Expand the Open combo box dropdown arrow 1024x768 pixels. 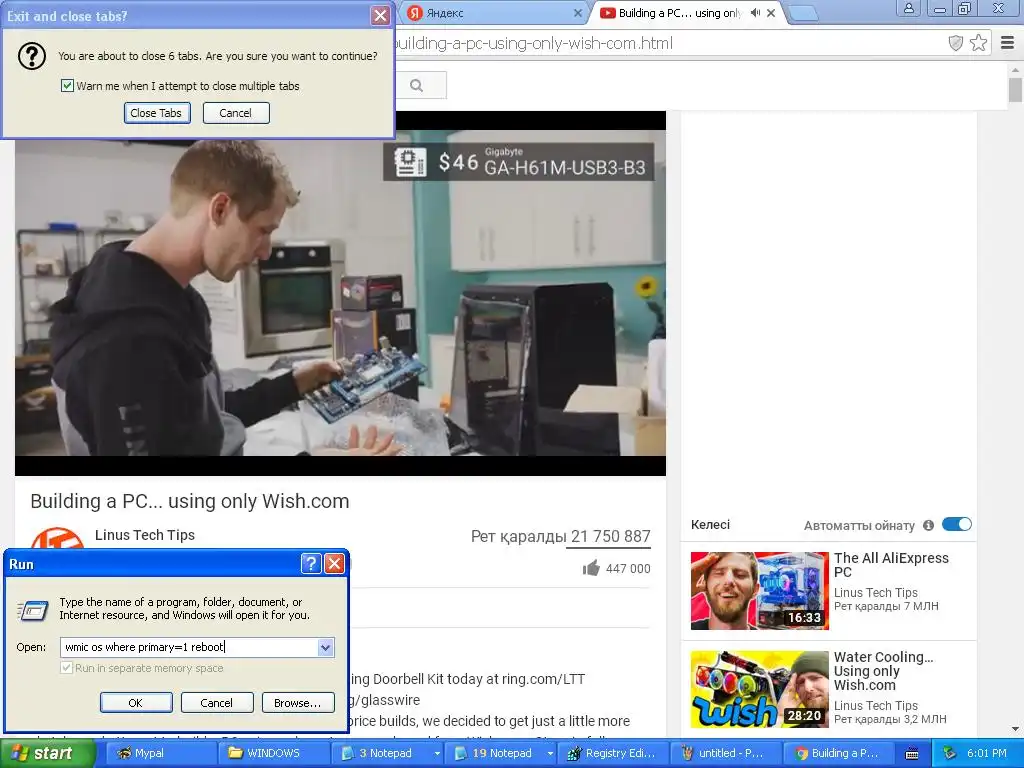click(x=325, y=647)
